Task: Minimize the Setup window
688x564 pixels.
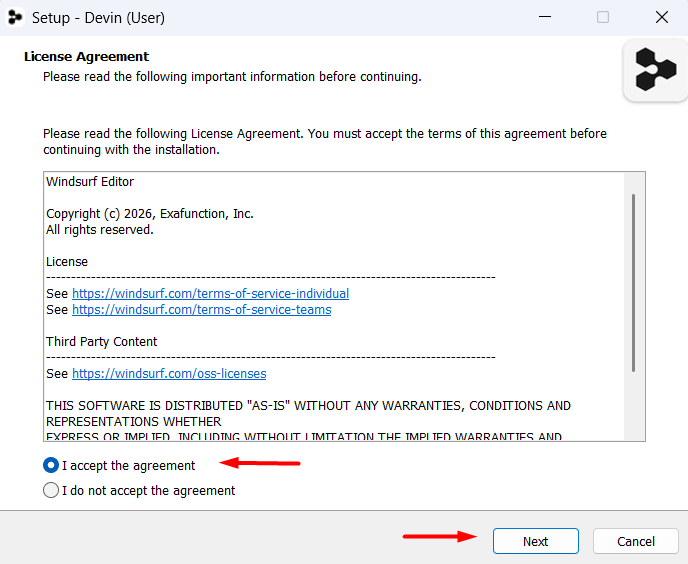Action: [x=545, y=17]
